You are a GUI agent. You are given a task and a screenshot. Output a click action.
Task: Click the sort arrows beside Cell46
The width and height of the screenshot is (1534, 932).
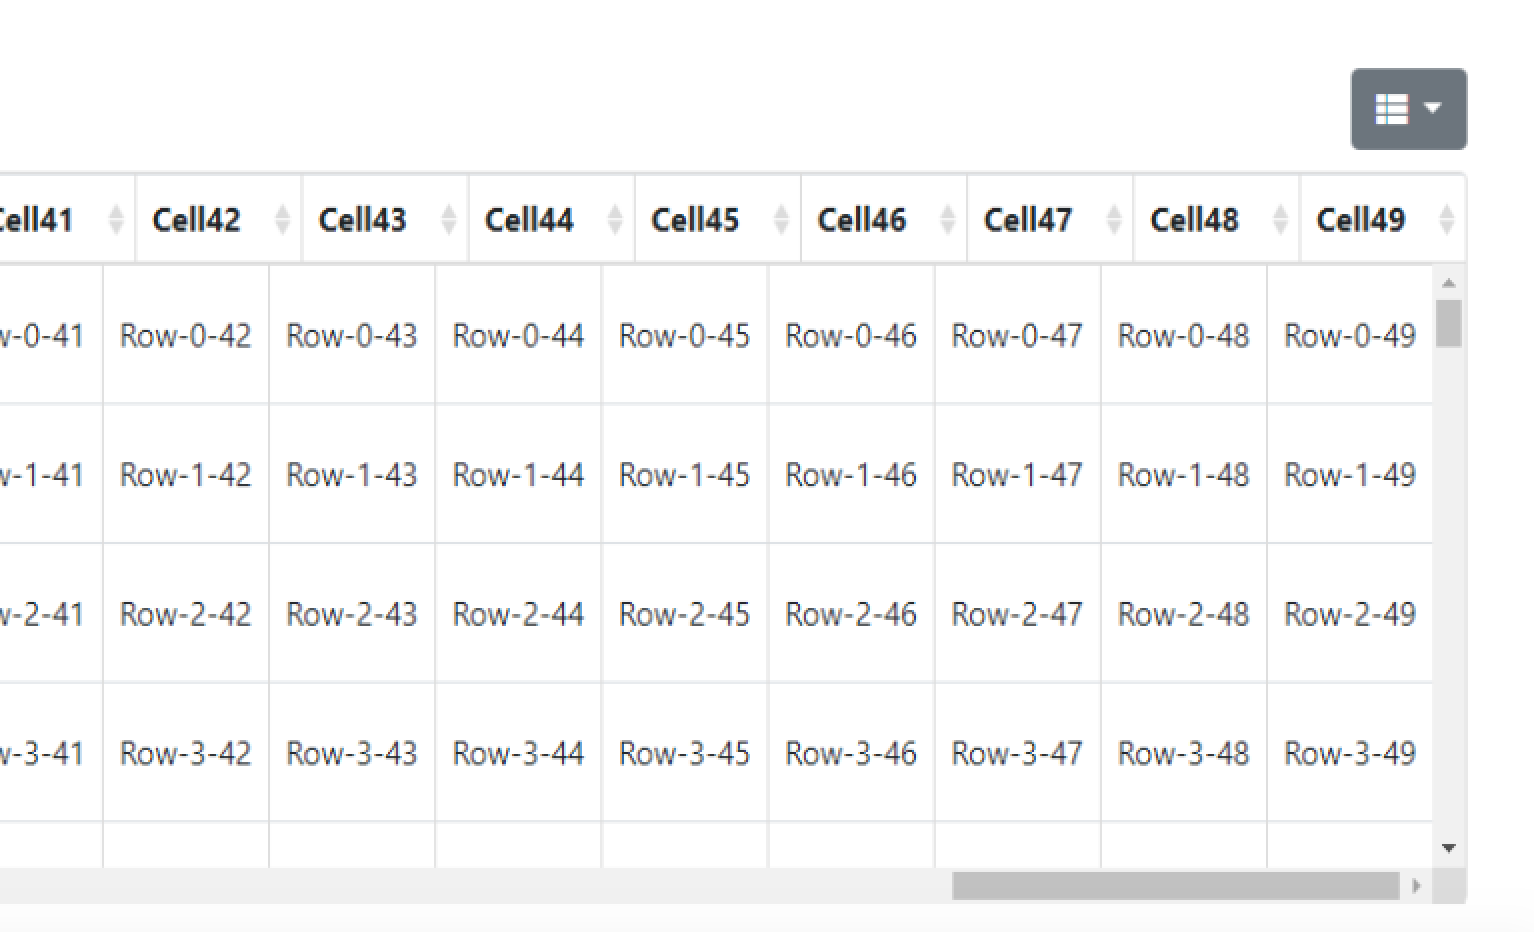pos(948,219)
